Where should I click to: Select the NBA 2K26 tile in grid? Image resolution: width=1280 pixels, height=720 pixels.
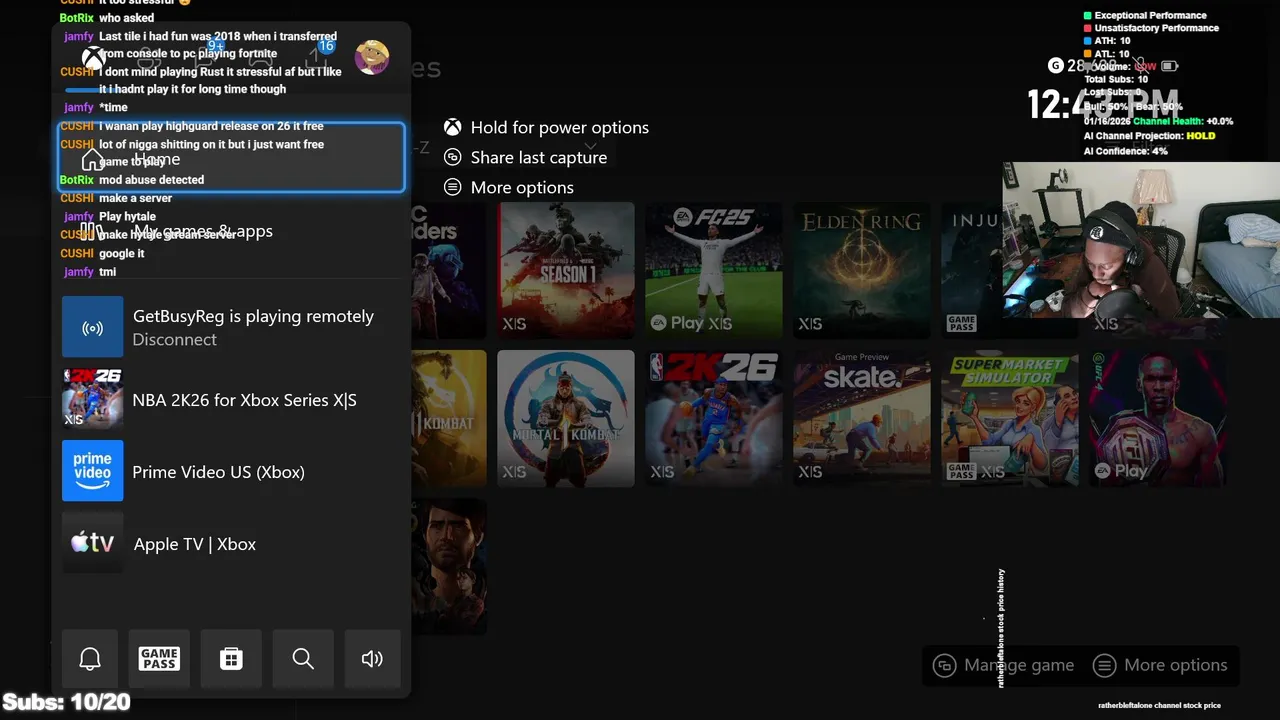[714, 418]
